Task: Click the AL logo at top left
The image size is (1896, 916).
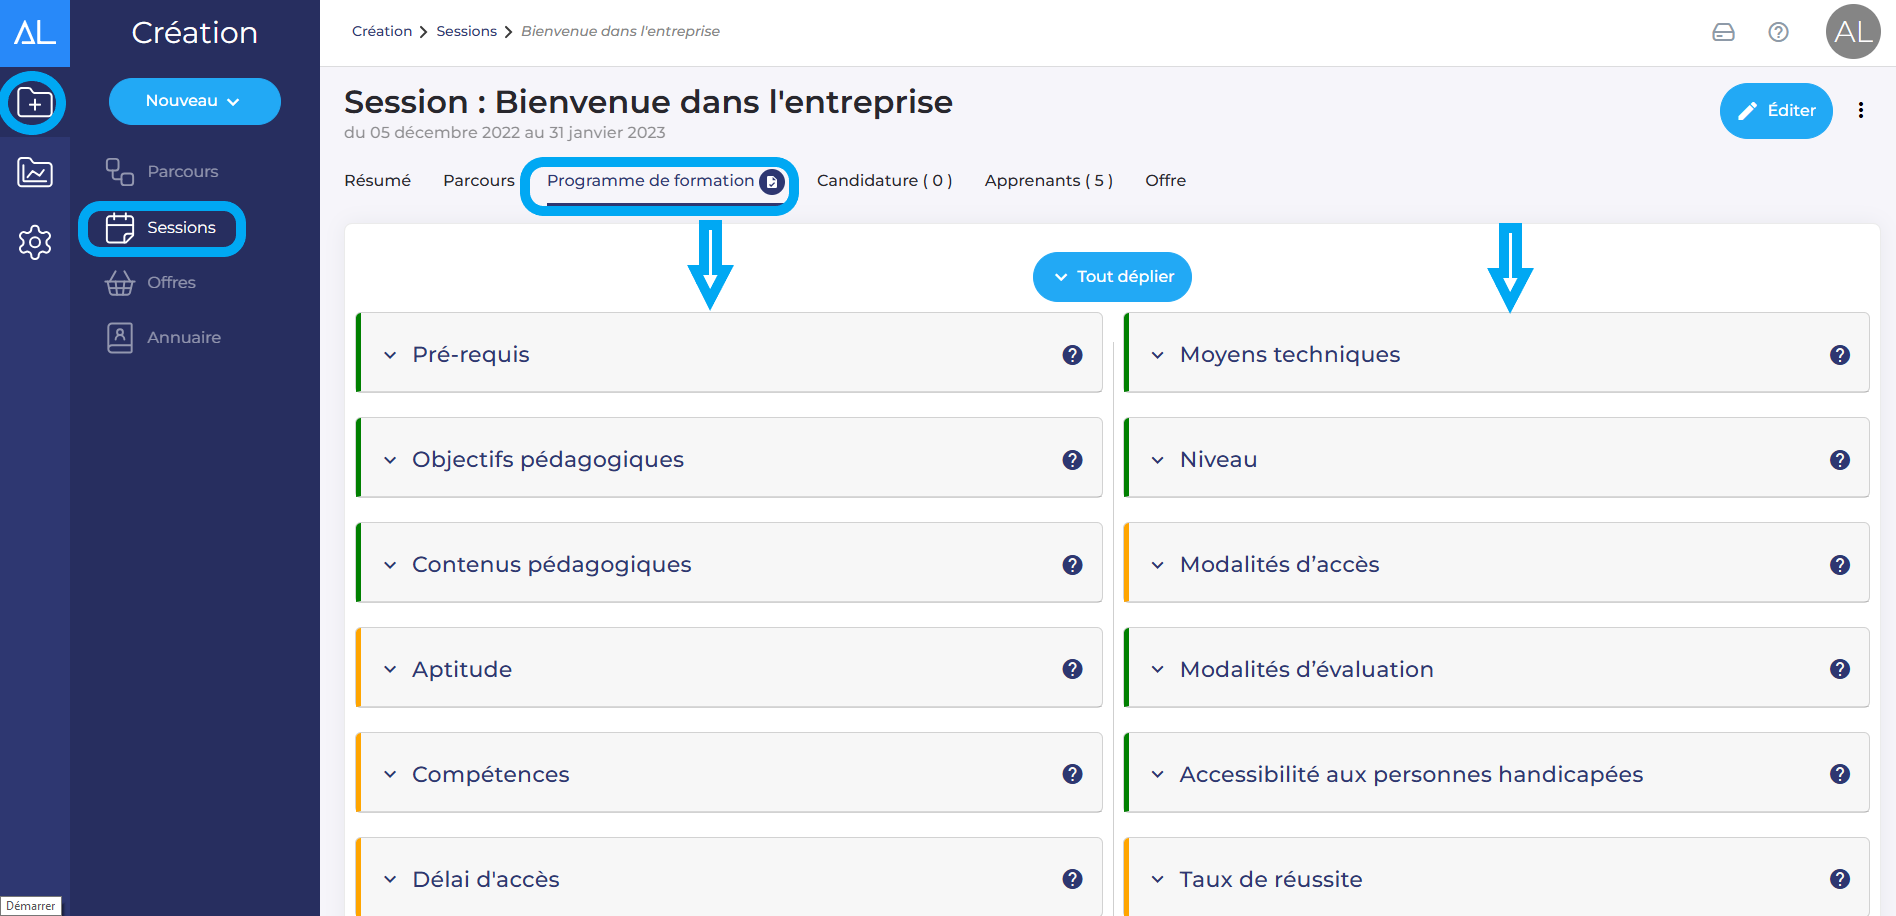Action: pos(35,33)
